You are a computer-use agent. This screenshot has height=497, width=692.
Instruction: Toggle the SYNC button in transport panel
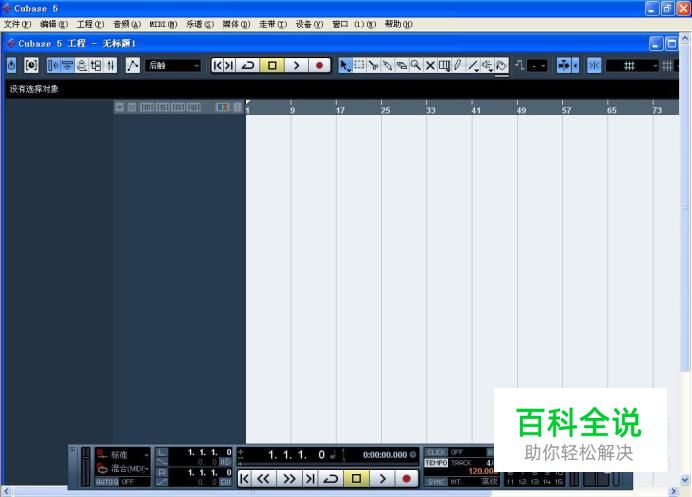tap(436, 482)
